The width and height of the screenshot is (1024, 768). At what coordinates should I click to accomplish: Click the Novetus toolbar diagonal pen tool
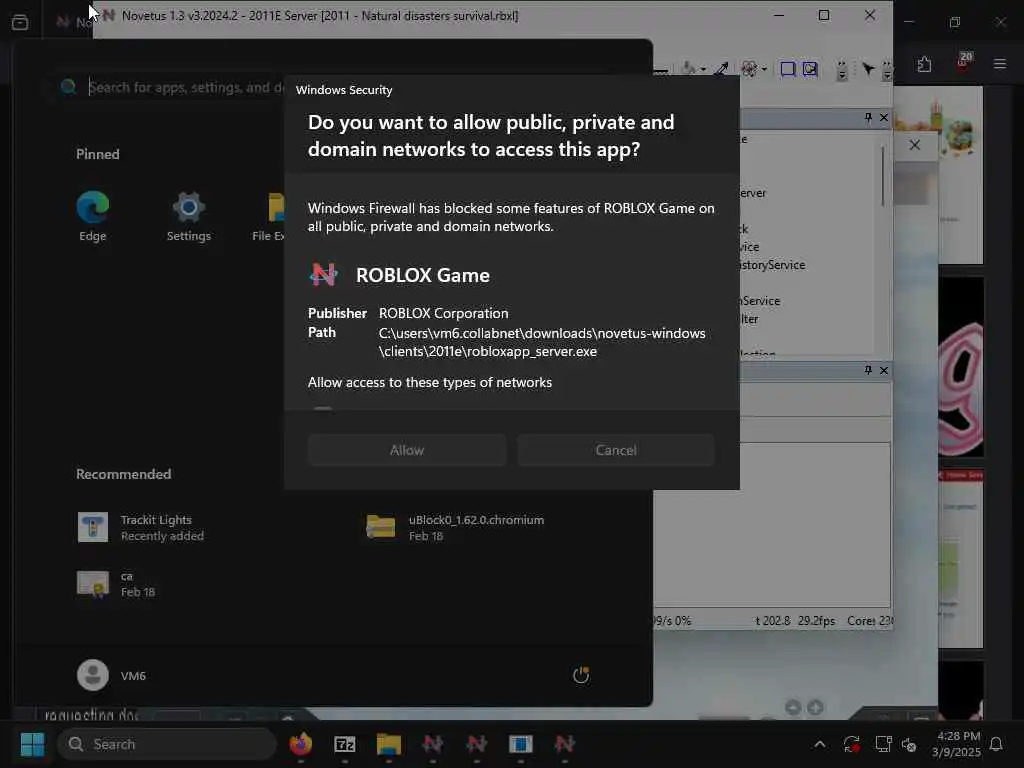(721, 69)
